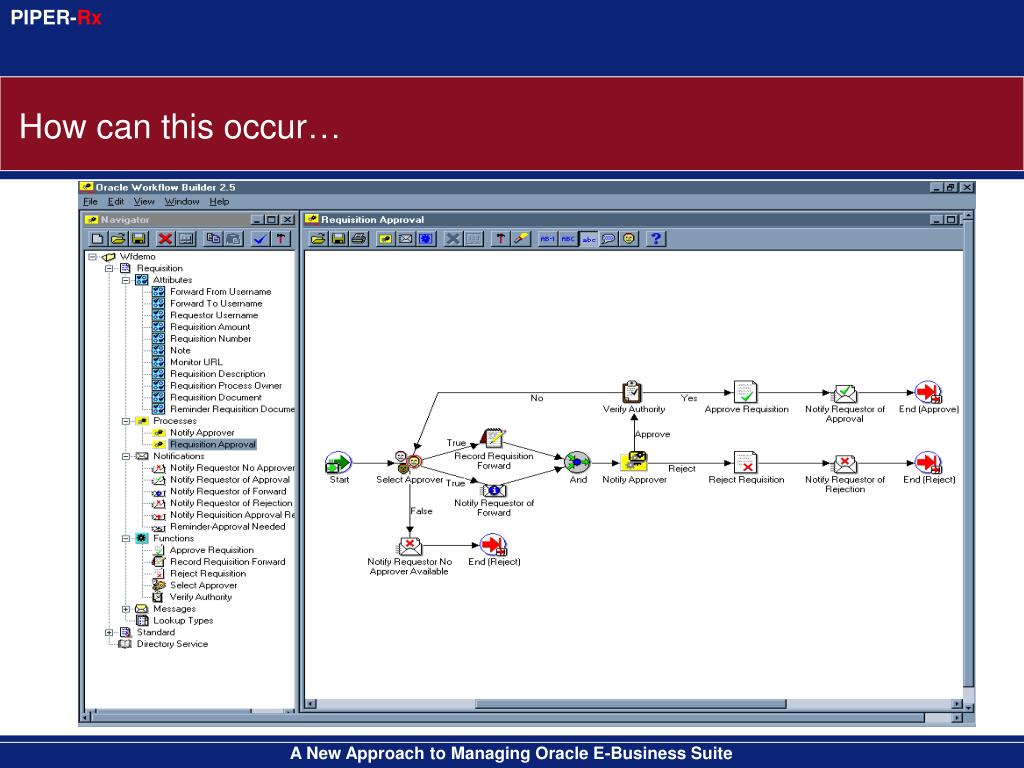1024x768 pixels.
Task: Expand the Messages branch
Action: [126, 609]
